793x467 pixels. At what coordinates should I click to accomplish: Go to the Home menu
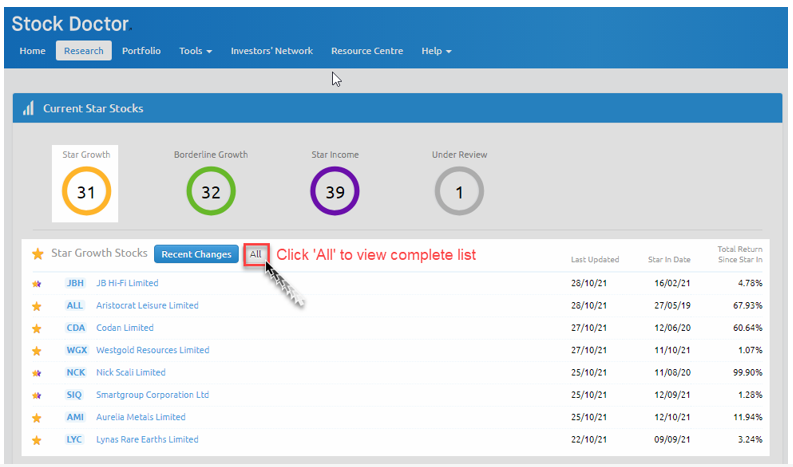[x=32, y=51]
